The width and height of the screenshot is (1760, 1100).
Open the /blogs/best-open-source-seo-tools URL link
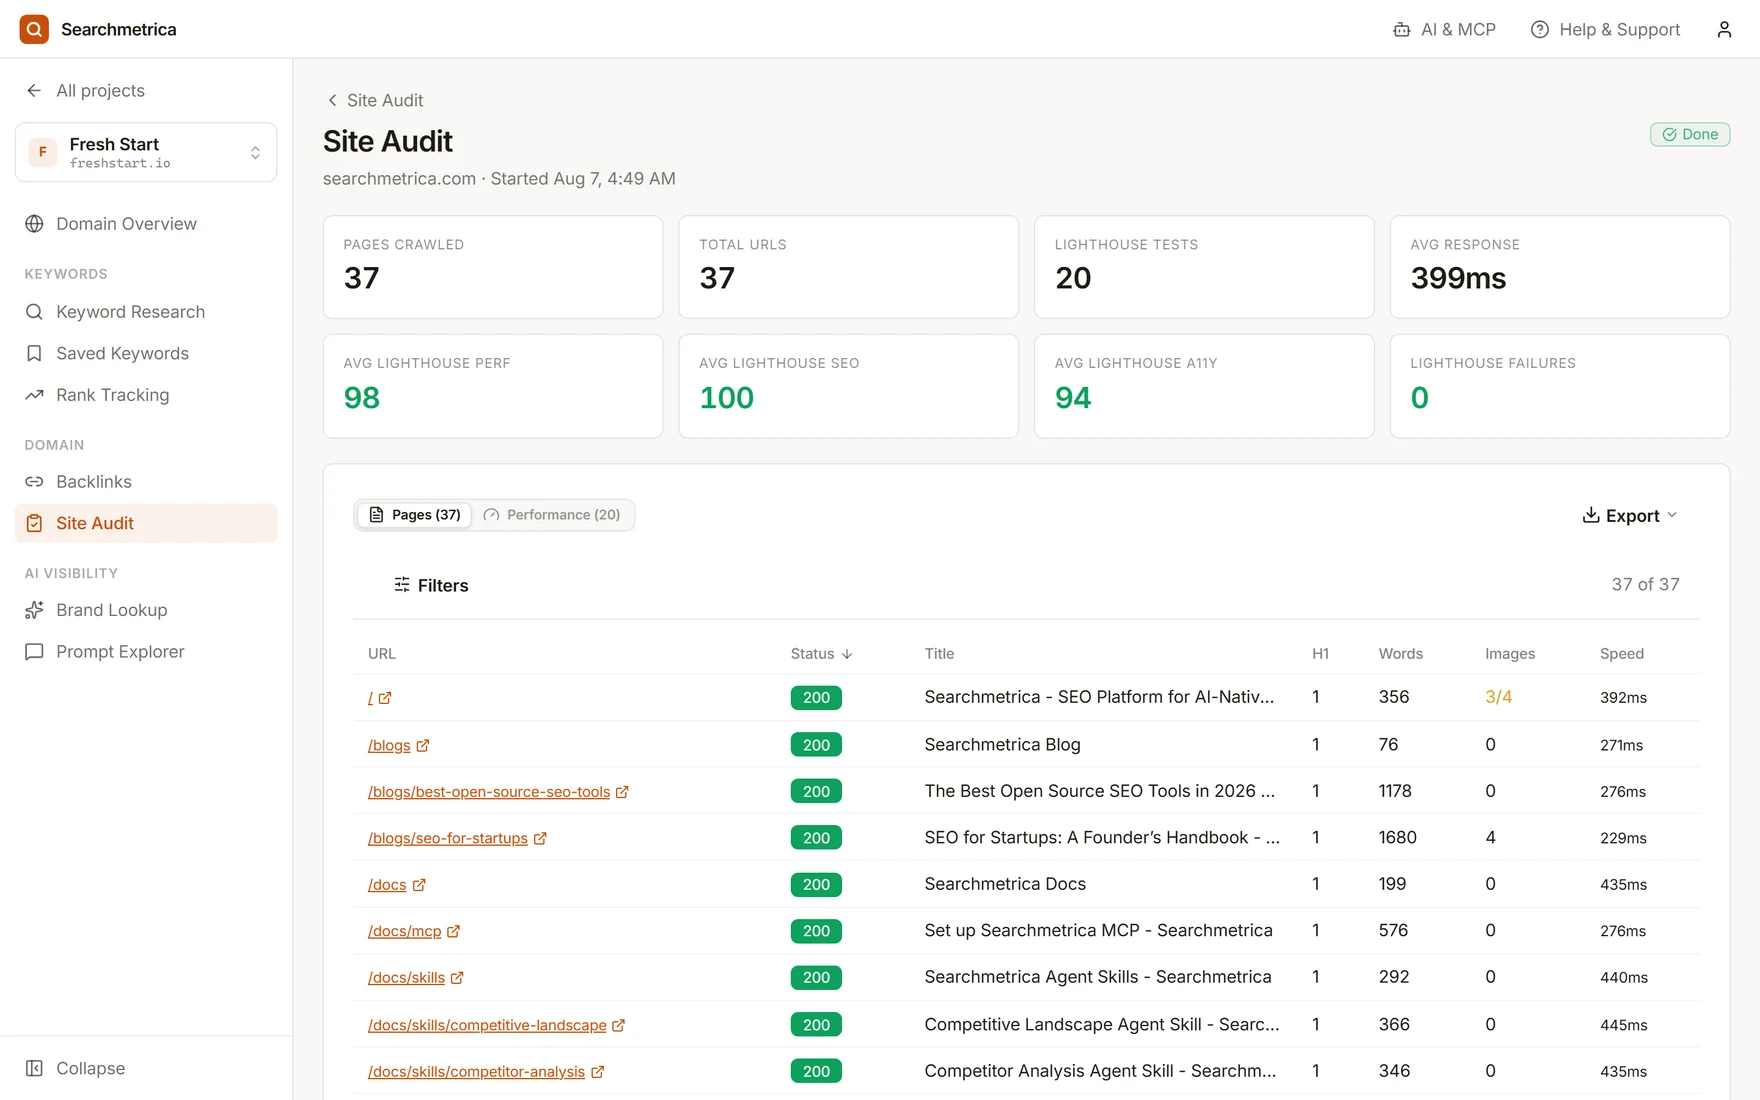(489, 792)
